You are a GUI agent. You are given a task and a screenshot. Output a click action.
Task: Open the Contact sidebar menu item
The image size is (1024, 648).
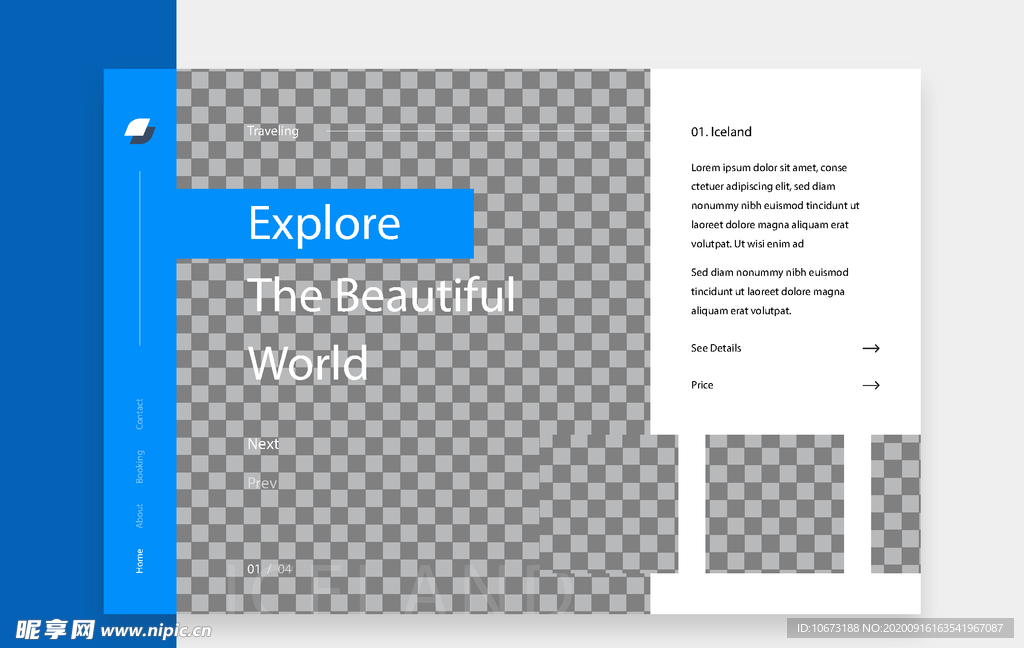coord(140,414)
